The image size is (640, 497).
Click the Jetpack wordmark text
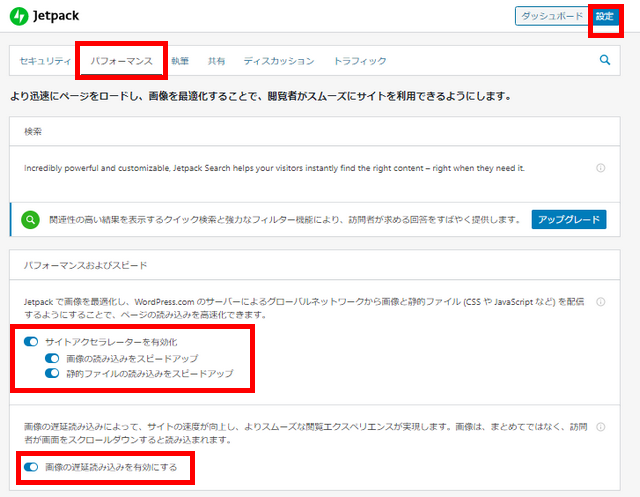coord(56,16)
